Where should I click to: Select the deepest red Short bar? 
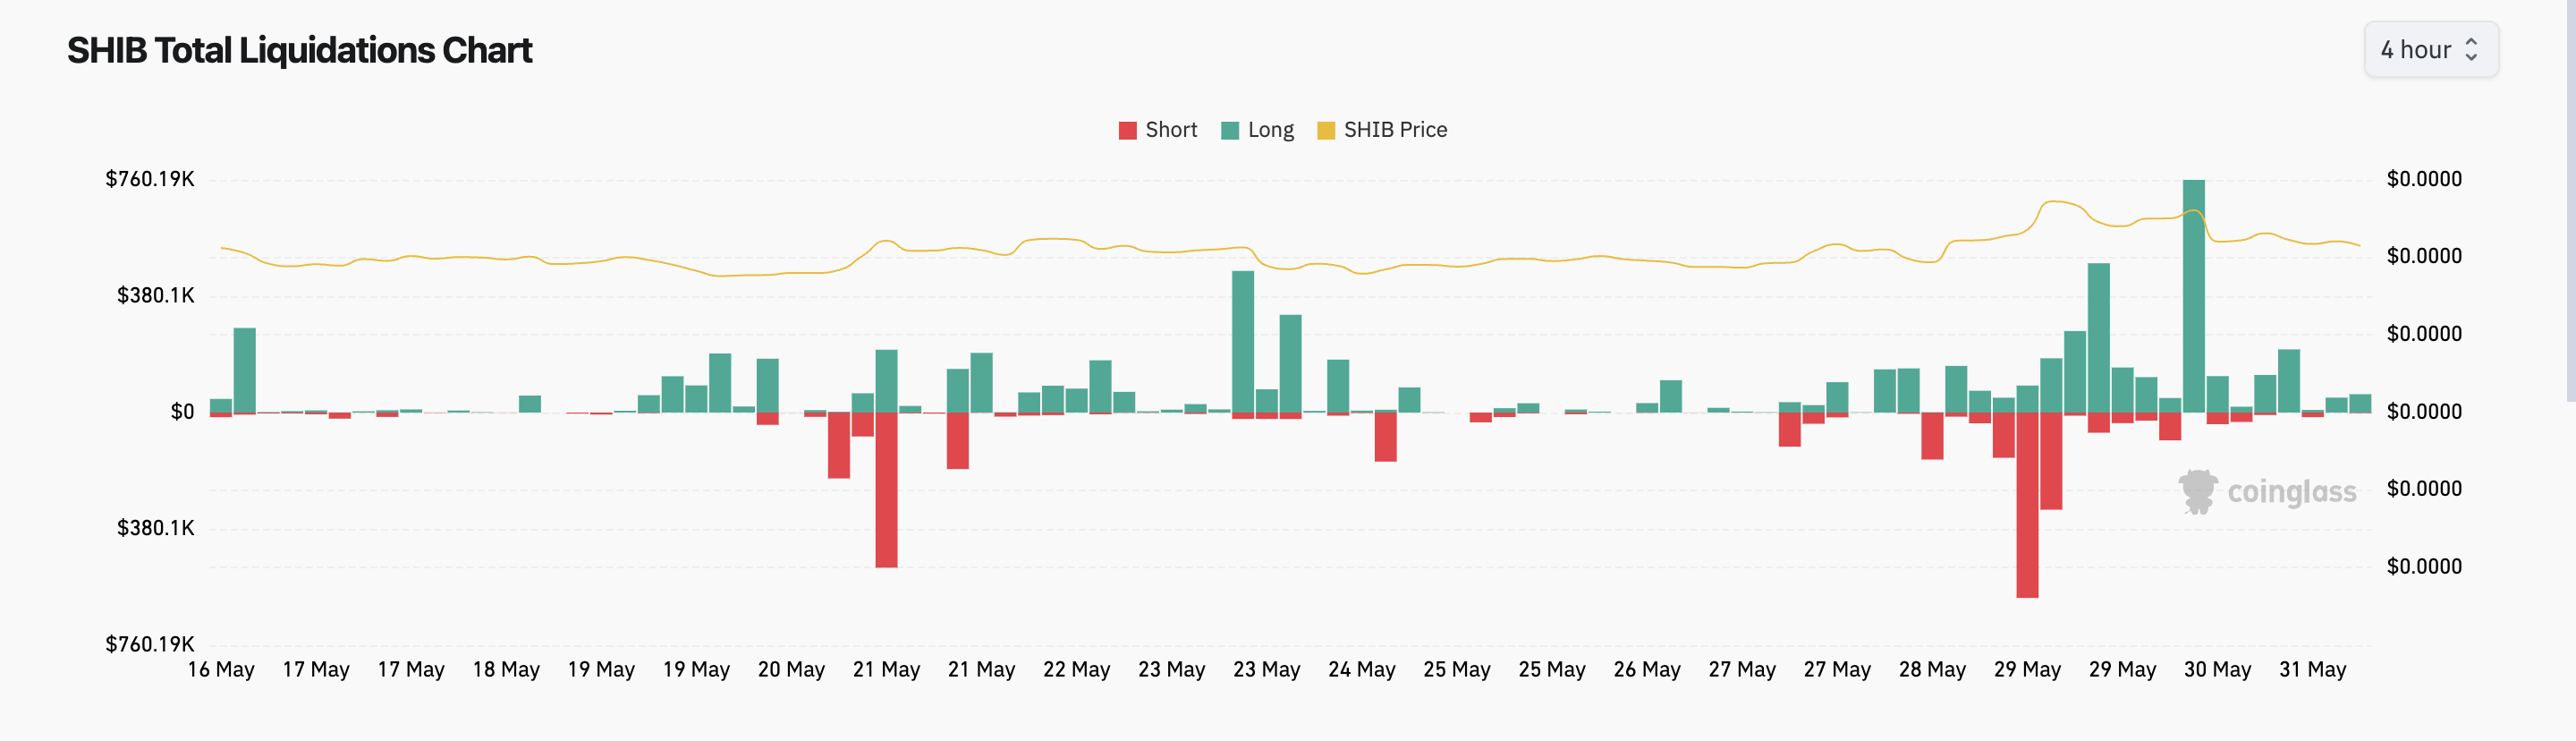(x=2027, y=504)
